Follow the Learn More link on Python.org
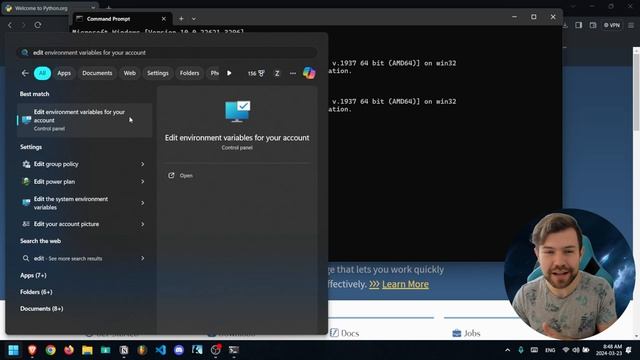 (x=405, y=284)
